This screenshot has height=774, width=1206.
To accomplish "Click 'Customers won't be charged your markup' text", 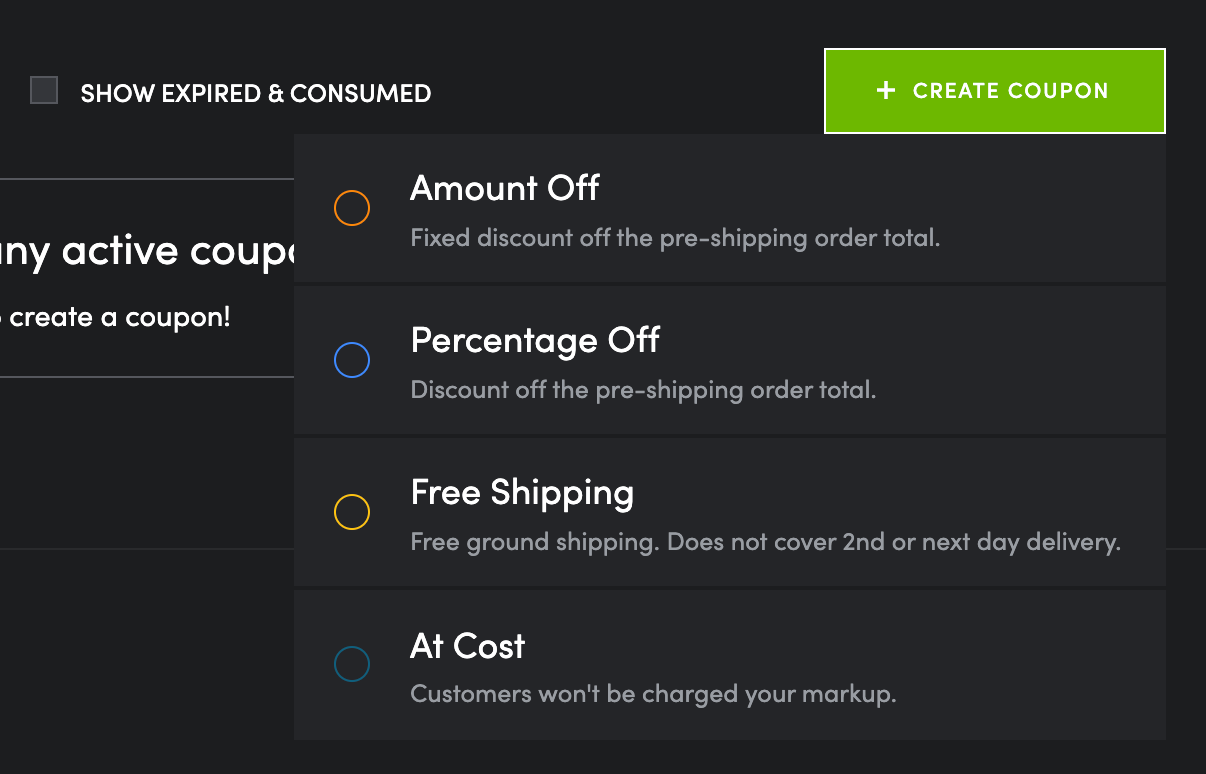I will [x=653, y=694].
